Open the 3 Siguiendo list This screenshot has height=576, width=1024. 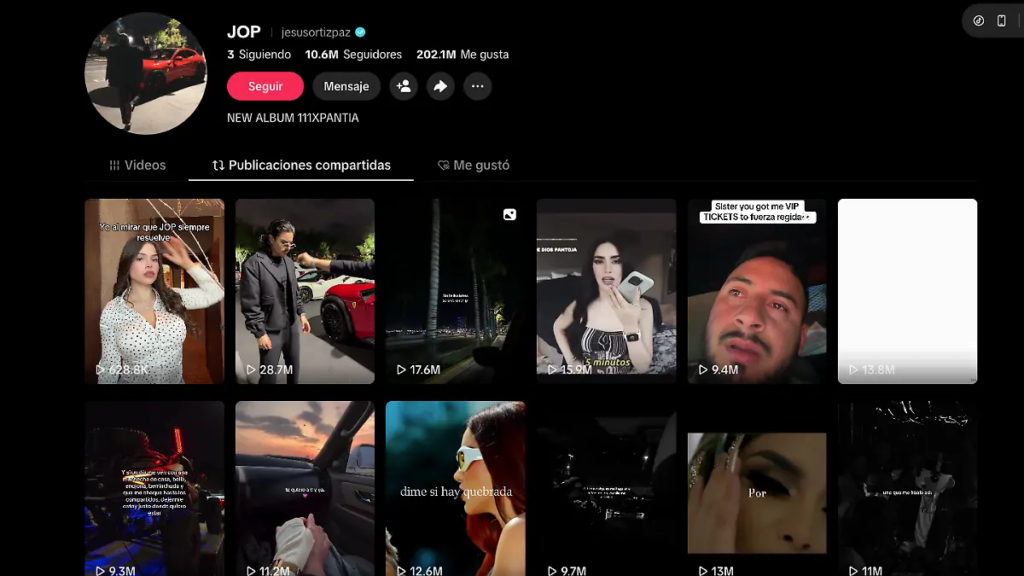tap(259, 54)
